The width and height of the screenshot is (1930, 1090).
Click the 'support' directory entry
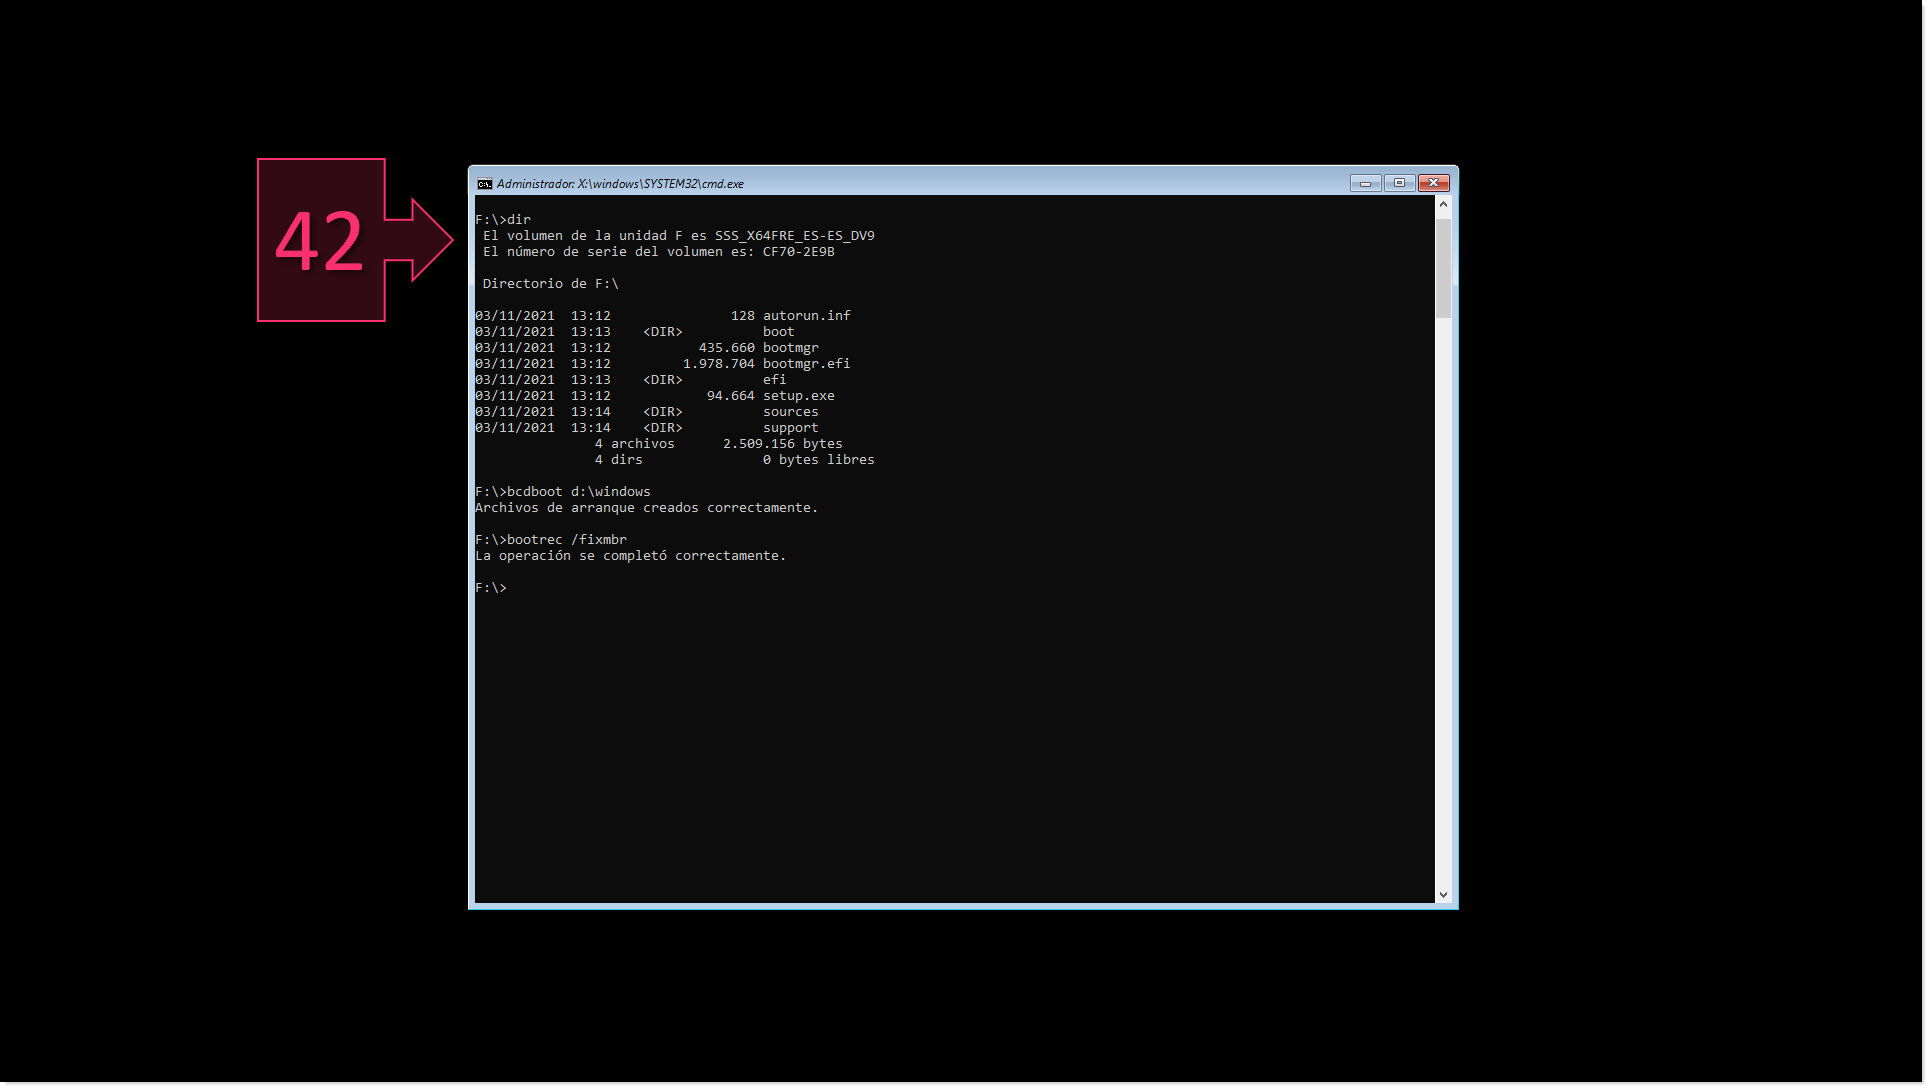790,428
